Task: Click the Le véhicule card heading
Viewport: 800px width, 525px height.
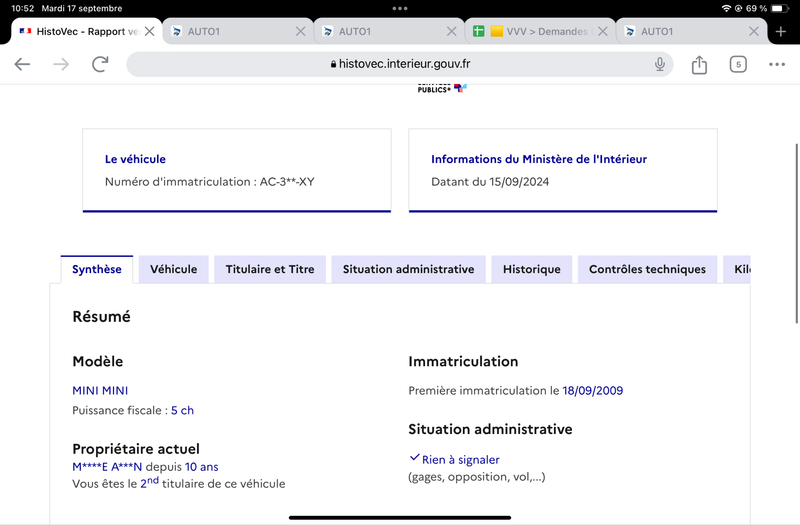Action: pyautogui.click(x=135, y=159)
